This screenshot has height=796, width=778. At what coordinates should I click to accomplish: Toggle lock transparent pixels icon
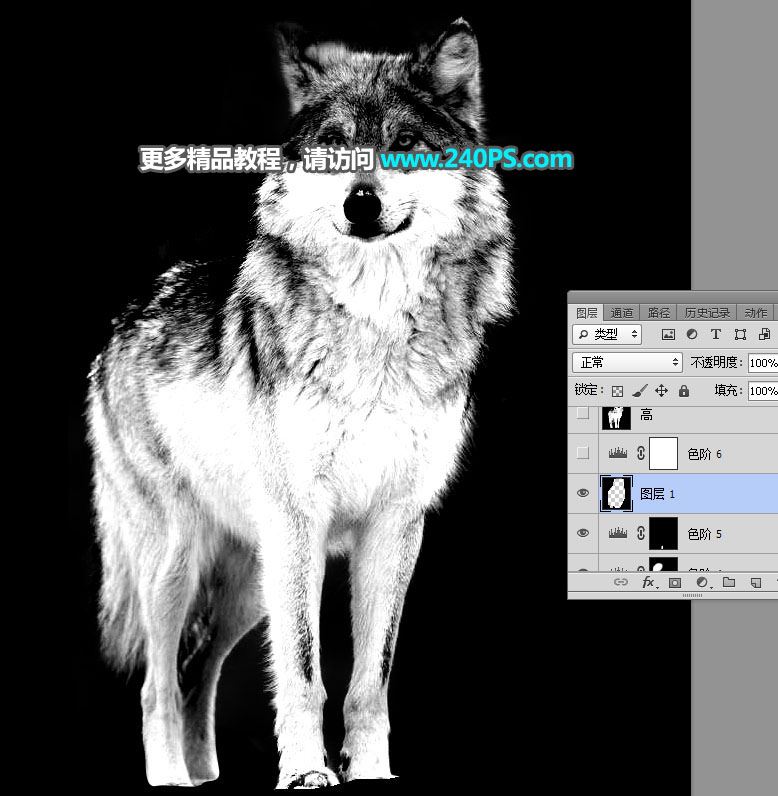pos(617,391)
